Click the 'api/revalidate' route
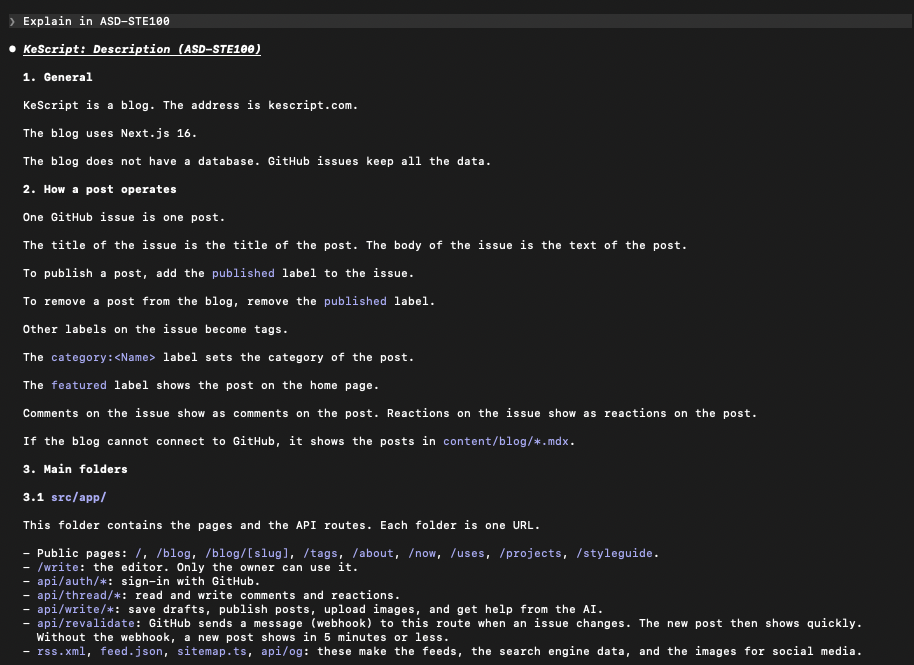Viewport: 914px width, 665px height. 86,623
